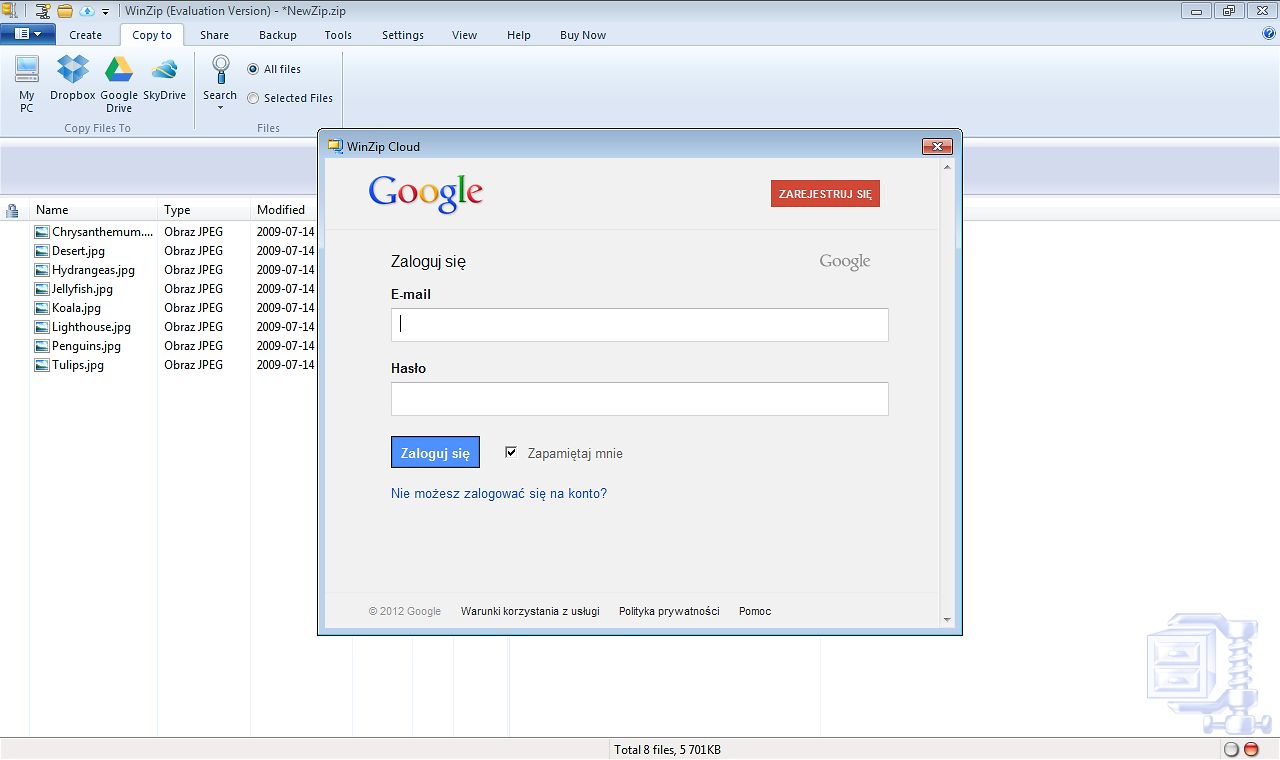
Task: Open the blue help question mark icon
Action: pyautogui.click(x=1269, y=34)
